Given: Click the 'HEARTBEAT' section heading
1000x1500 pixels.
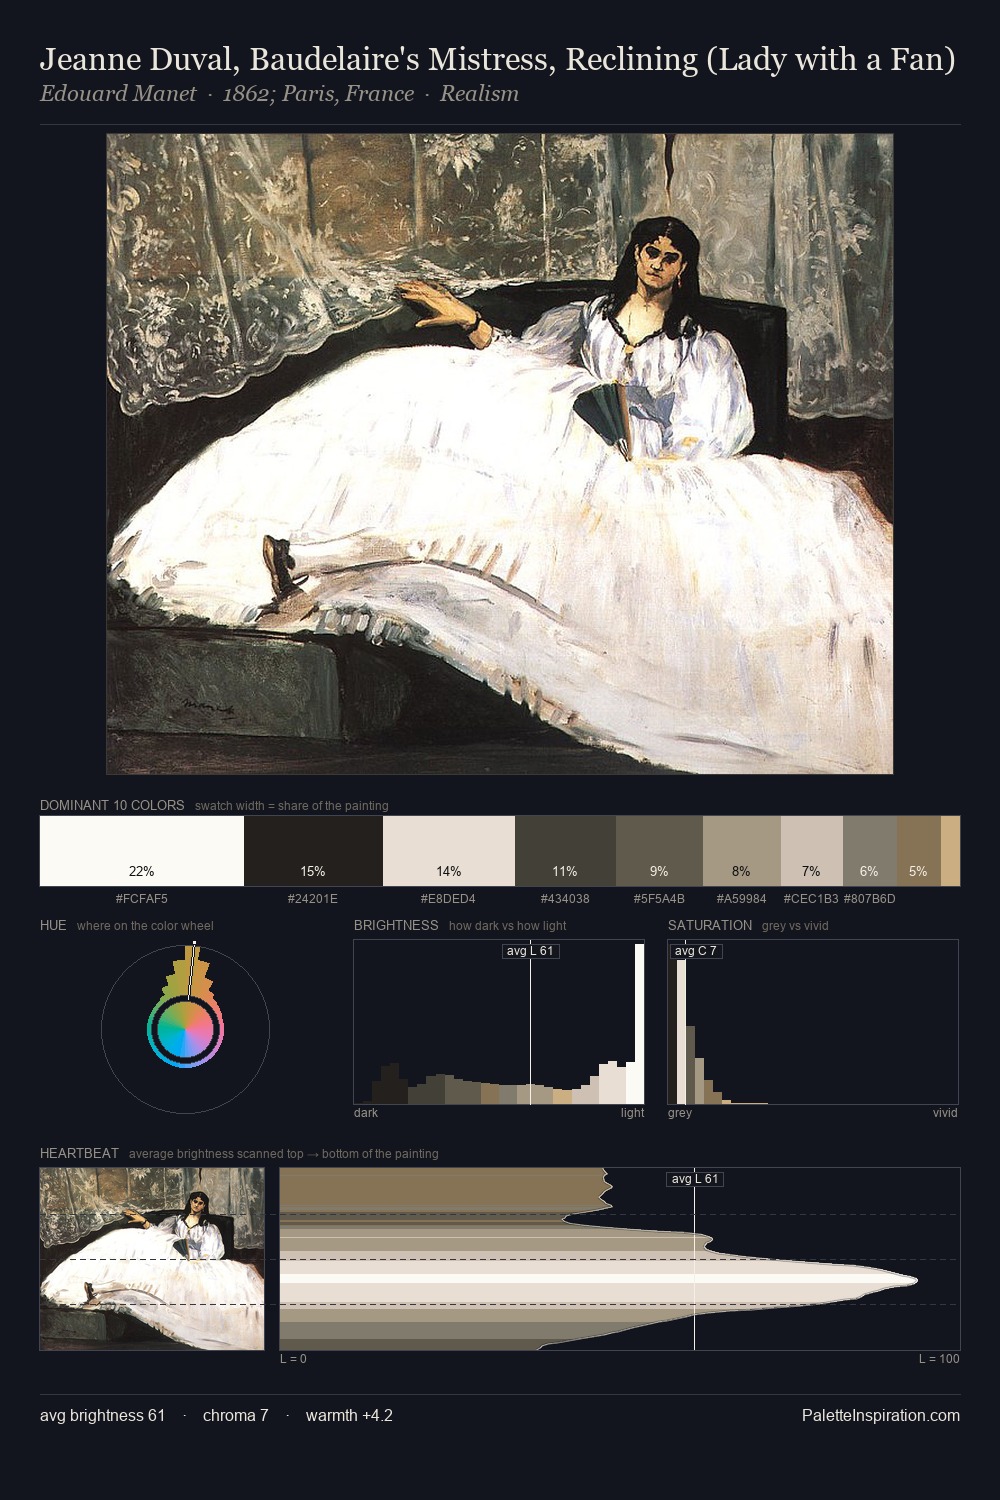Looking at the screenshot, I should 79,1153.
